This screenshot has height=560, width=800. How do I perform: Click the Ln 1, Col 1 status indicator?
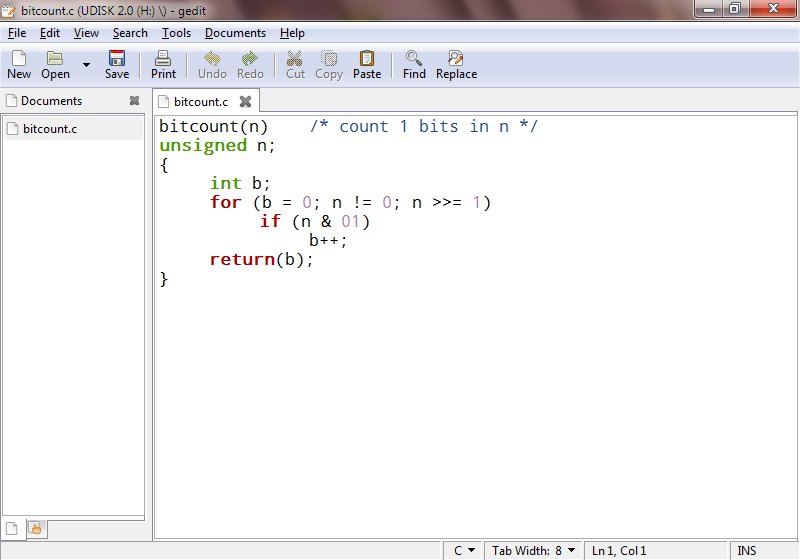pos(619,551)
